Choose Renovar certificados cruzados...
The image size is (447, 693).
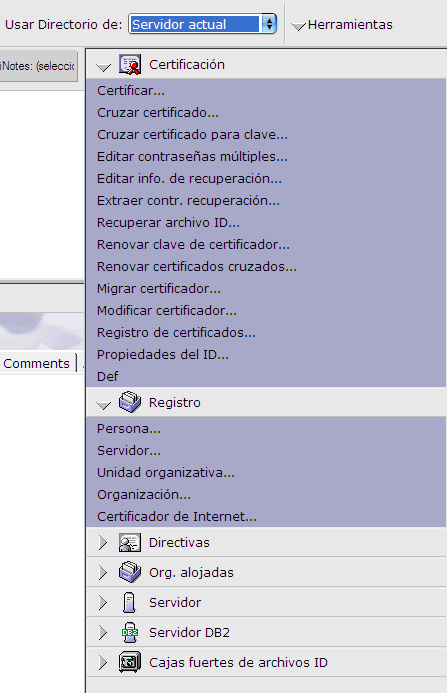[197, 267]
